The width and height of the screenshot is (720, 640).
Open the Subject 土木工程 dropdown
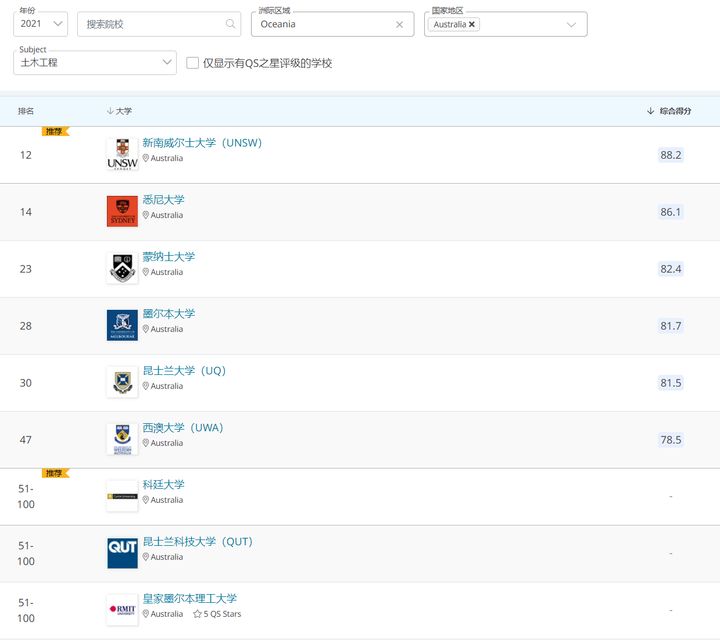click(x=95, y=62)
